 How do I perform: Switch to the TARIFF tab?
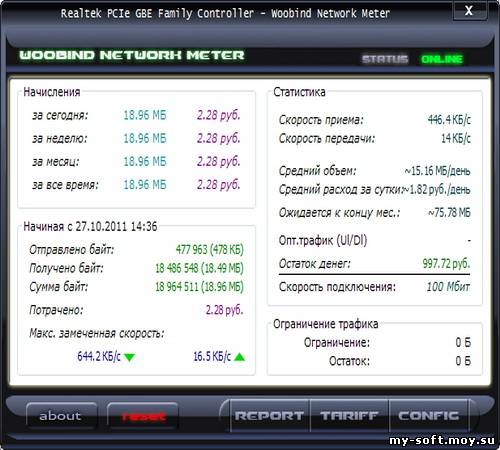click(x=349, y=416)
